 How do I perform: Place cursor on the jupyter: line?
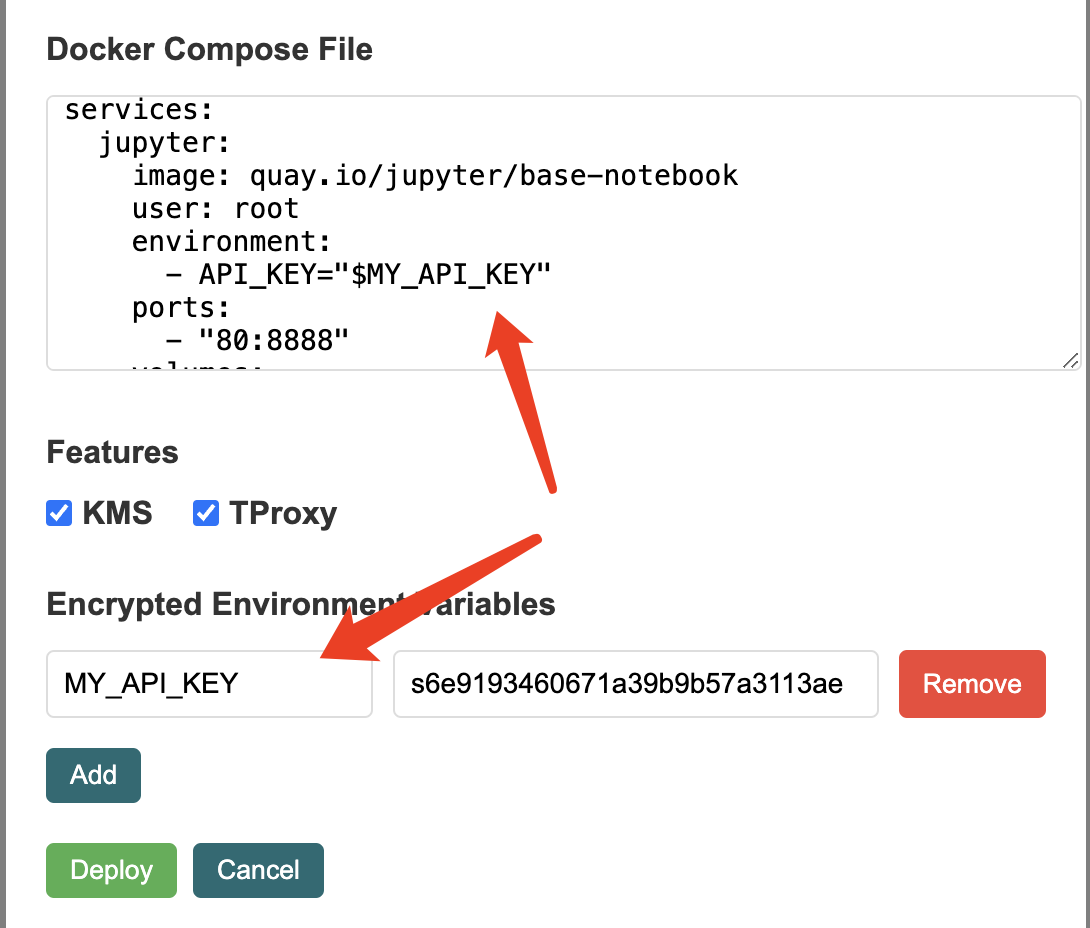(x=164, y=143)
